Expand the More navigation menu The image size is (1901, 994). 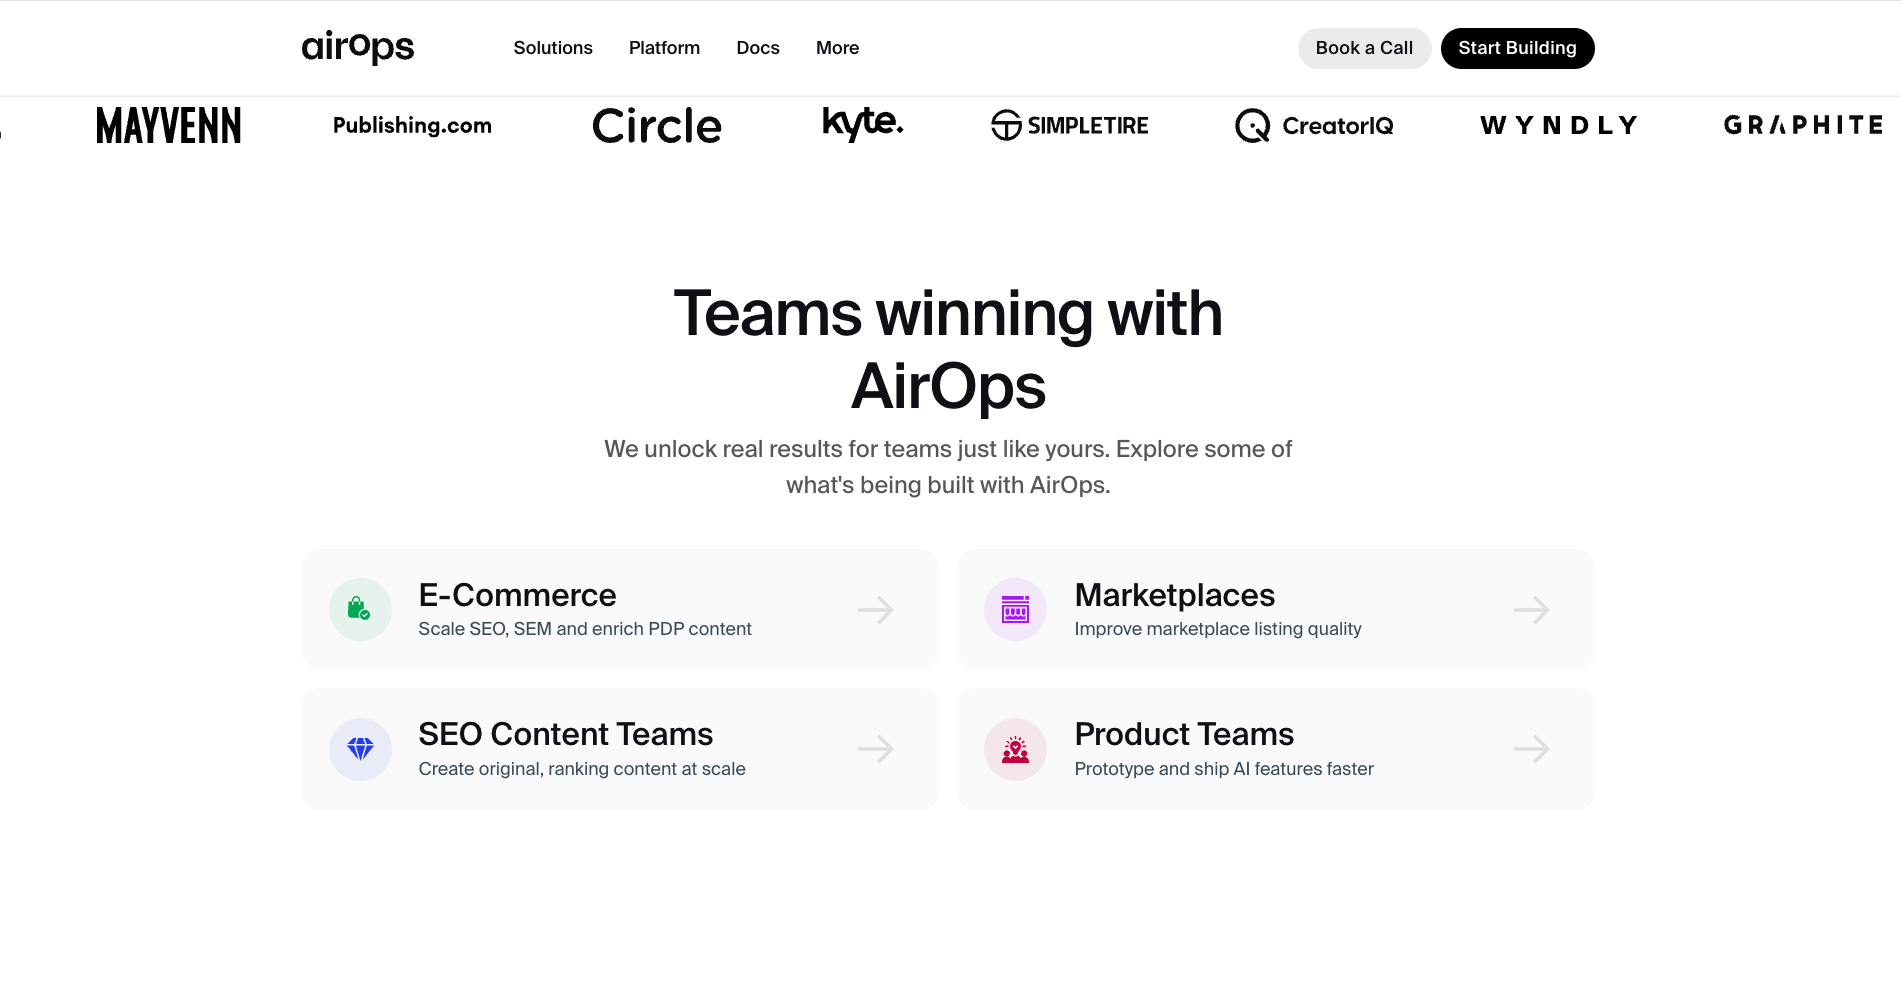(837, 48)
